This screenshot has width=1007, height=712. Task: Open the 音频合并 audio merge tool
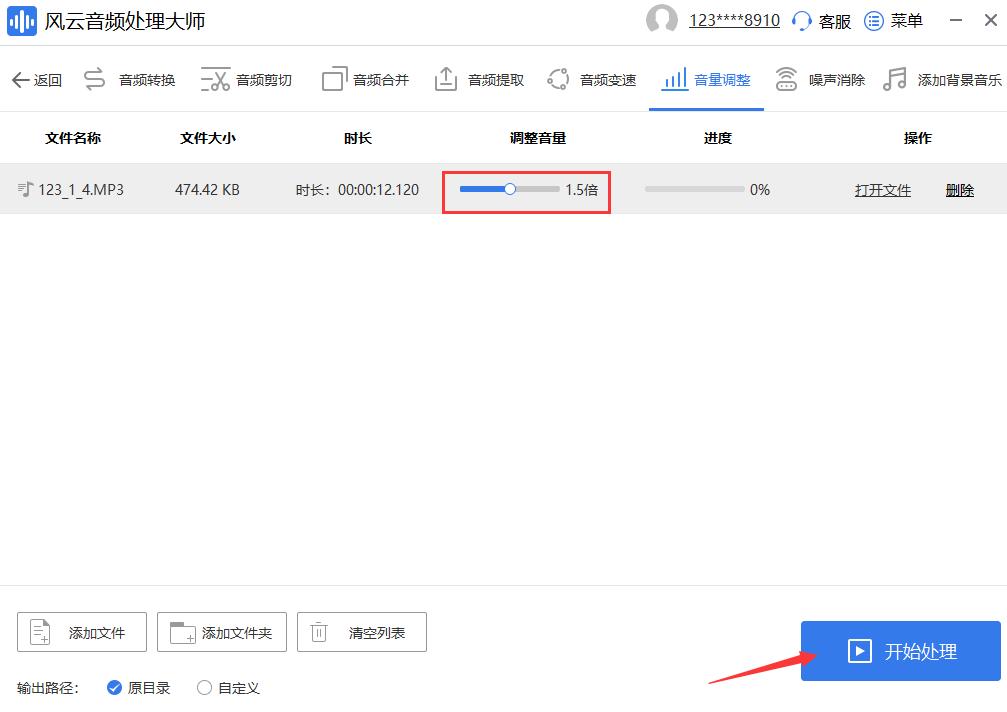tap(365, 79)
